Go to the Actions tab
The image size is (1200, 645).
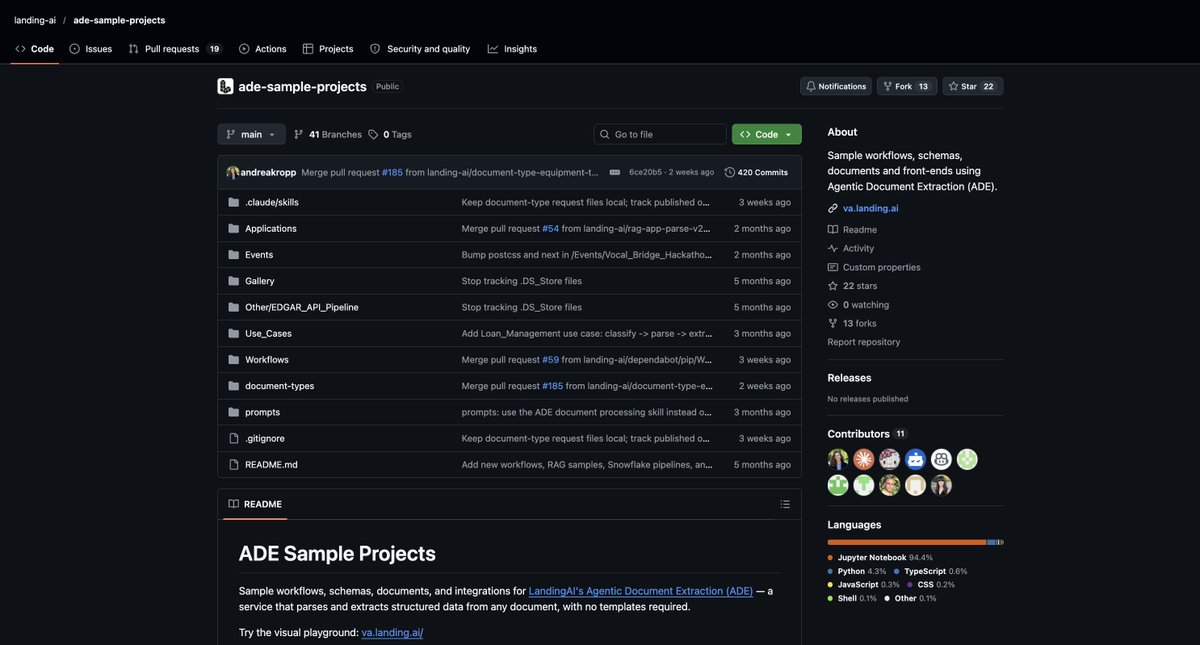tap(263, 49)
